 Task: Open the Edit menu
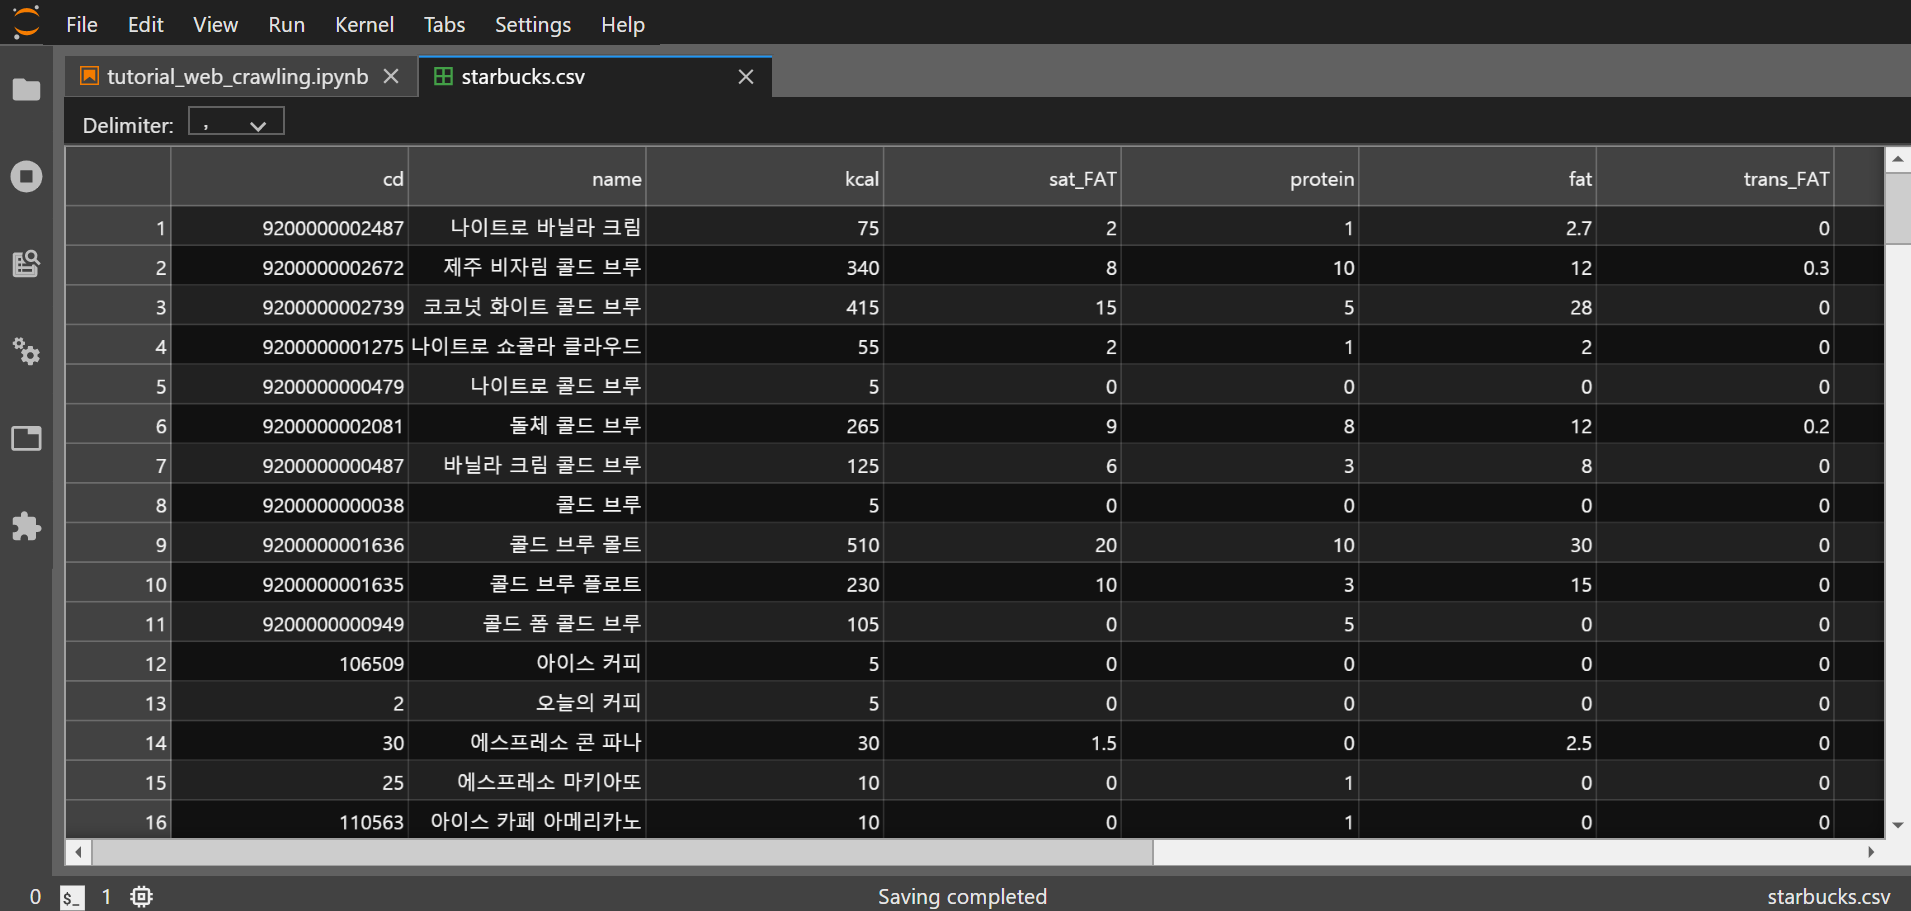click(145, 24)
